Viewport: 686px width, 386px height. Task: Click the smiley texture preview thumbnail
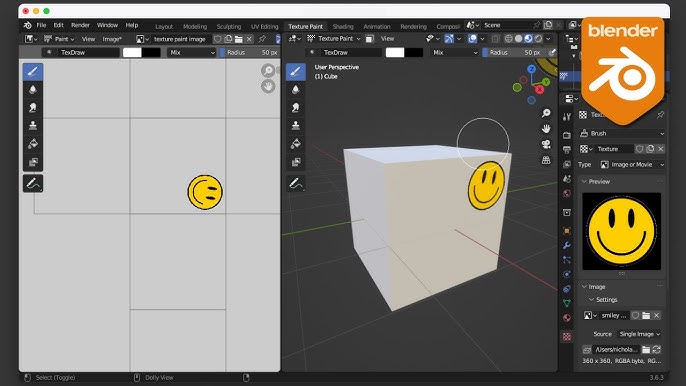621,231
